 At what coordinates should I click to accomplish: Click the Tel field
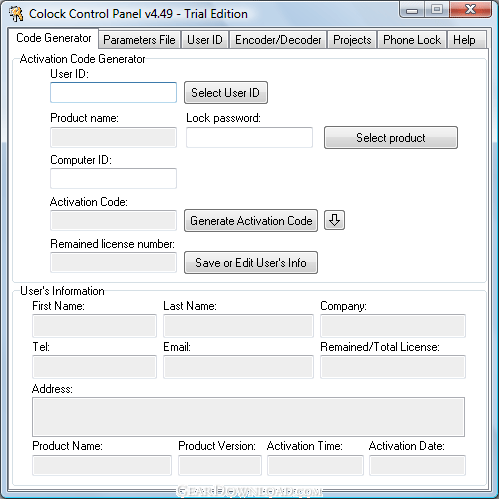(x=94, y=367)
